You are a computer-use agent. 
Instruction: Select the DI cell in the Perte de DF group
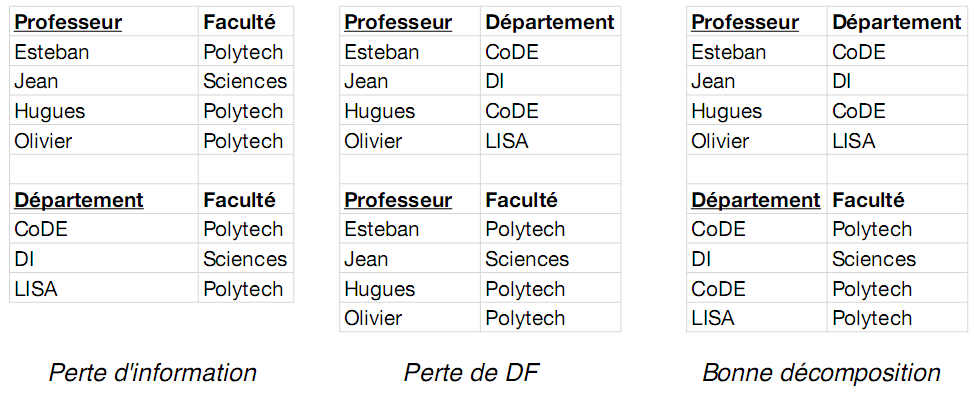pos(550,81)
